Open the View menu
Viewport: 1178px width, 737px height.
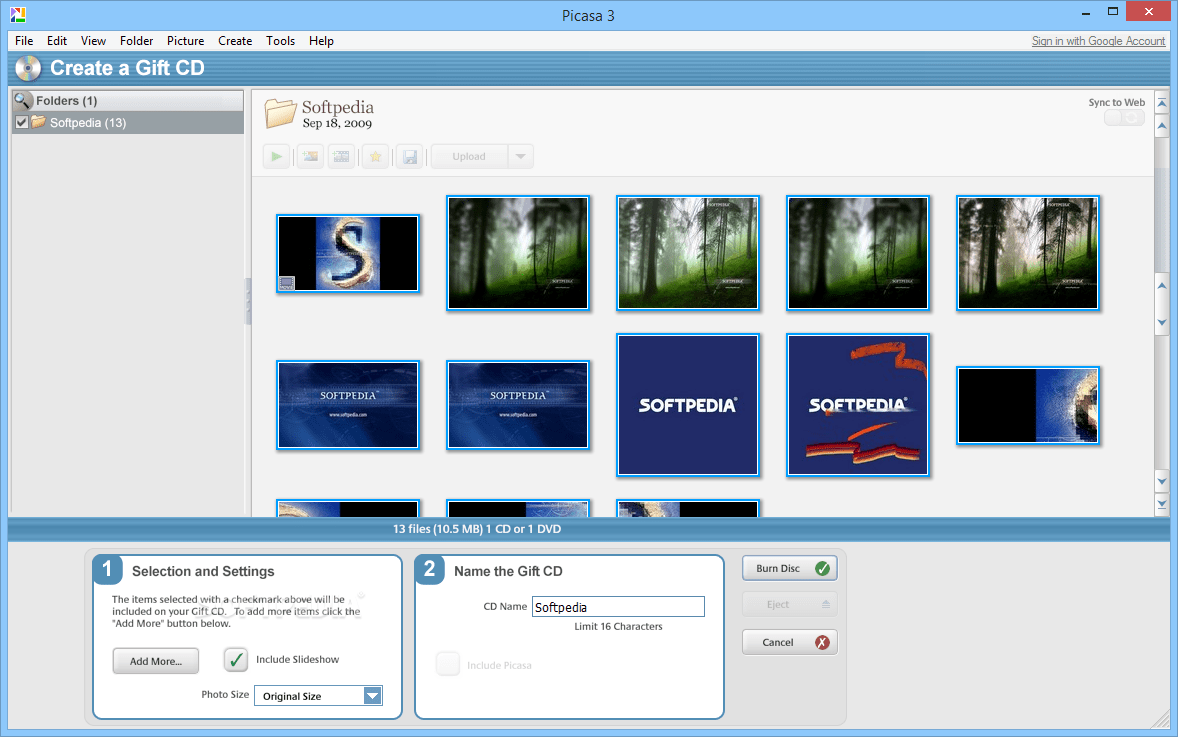tap(93, 41)
